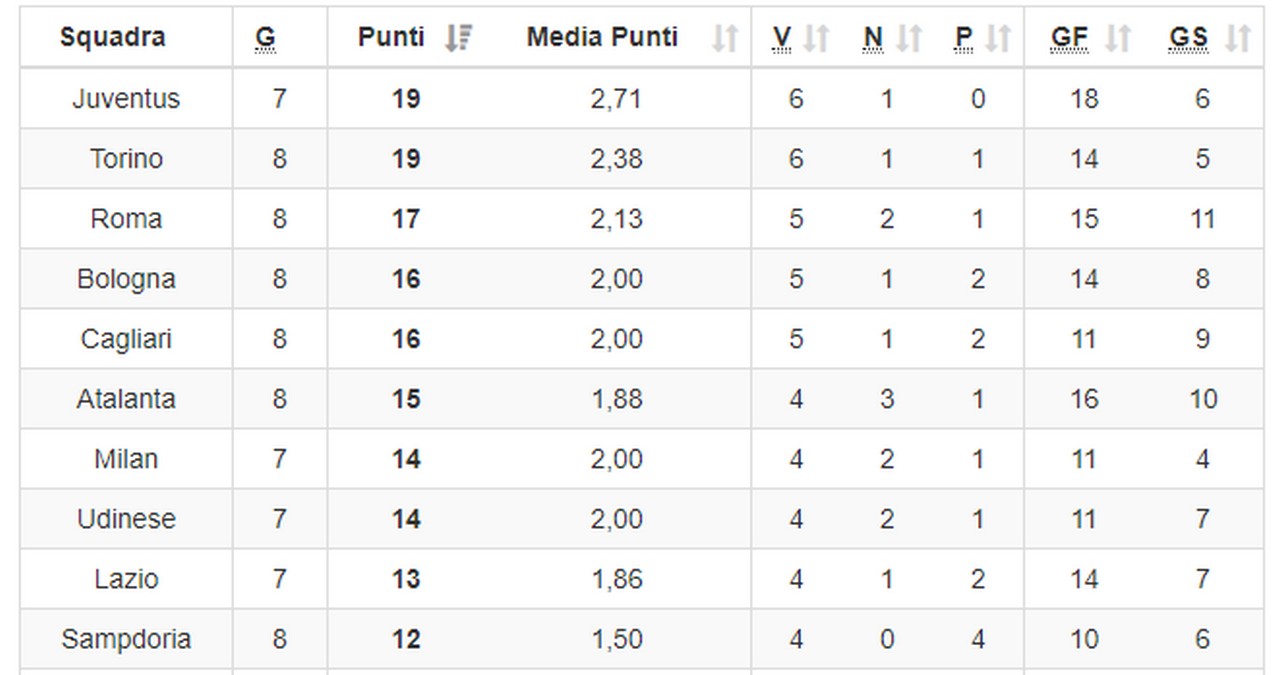1280x675 pixels.
Task: Click the Media Punti sort arrows icon
Action: [x=725, y=38]
